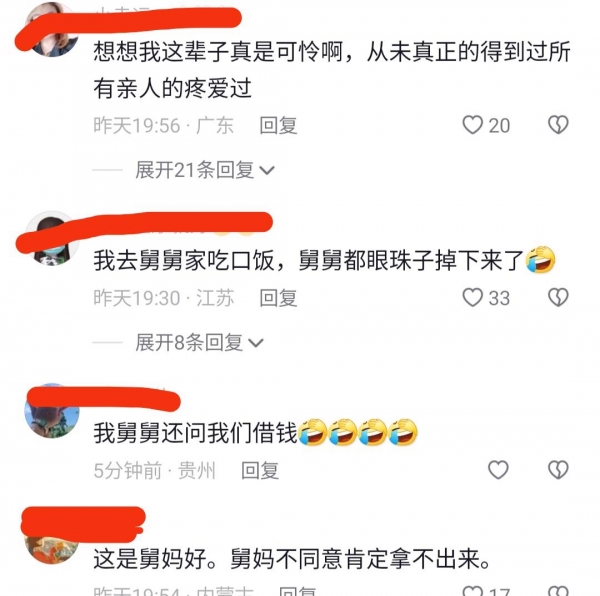
Task: Tap broken heart on the Jiangsu comment
Action: coord(558,297)
